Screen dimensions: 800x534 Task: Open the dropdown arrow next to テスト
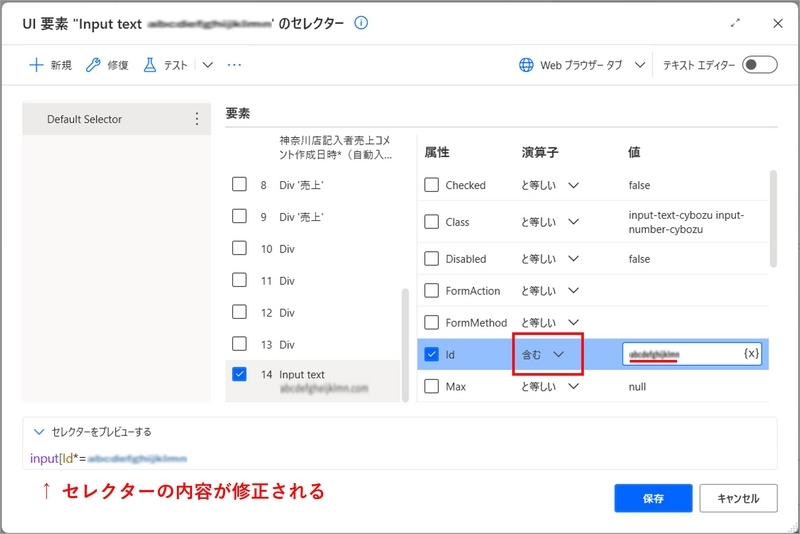tap(208, 65)
